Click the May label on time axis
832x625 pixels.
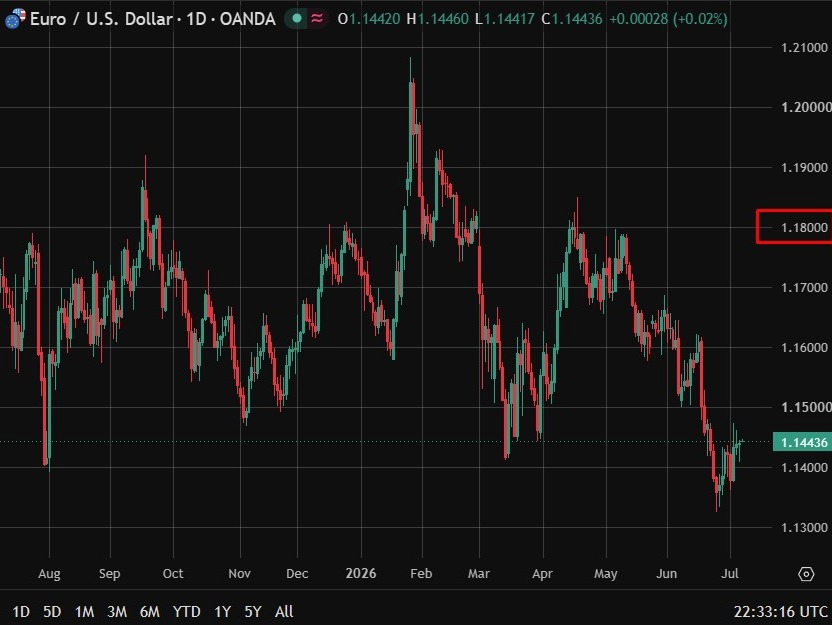coord(605,574)
